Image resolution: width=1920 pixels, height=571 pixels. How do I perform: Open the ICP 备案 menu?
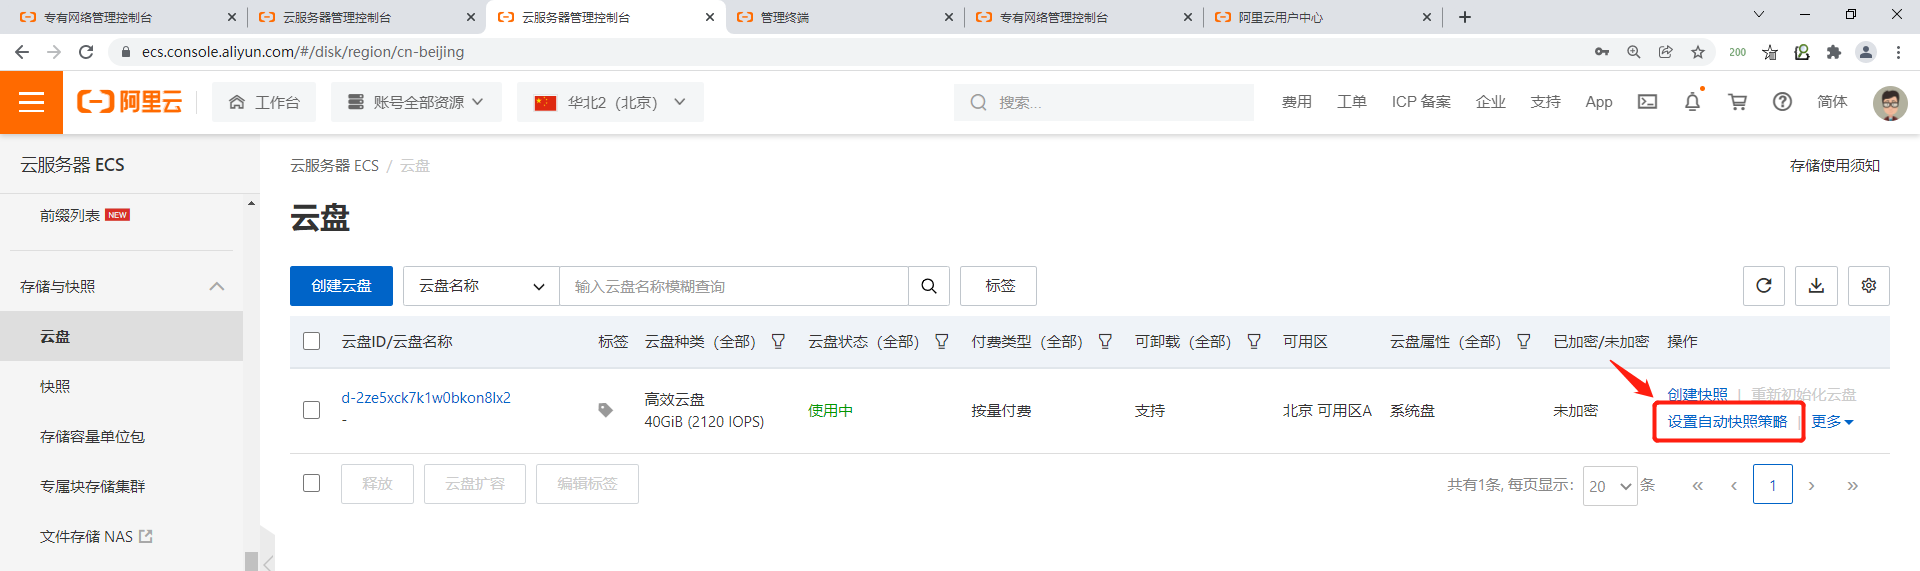click(1421, 102)
